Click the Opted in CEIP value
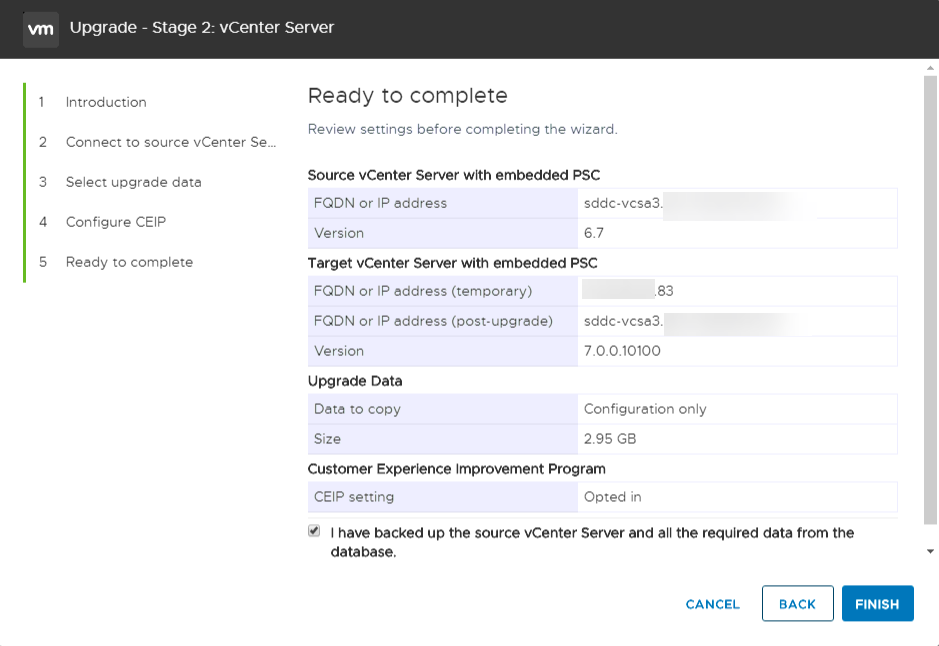The width and height of the screenshot is (939, 646). pyautogui.click(x=613, y=497)
